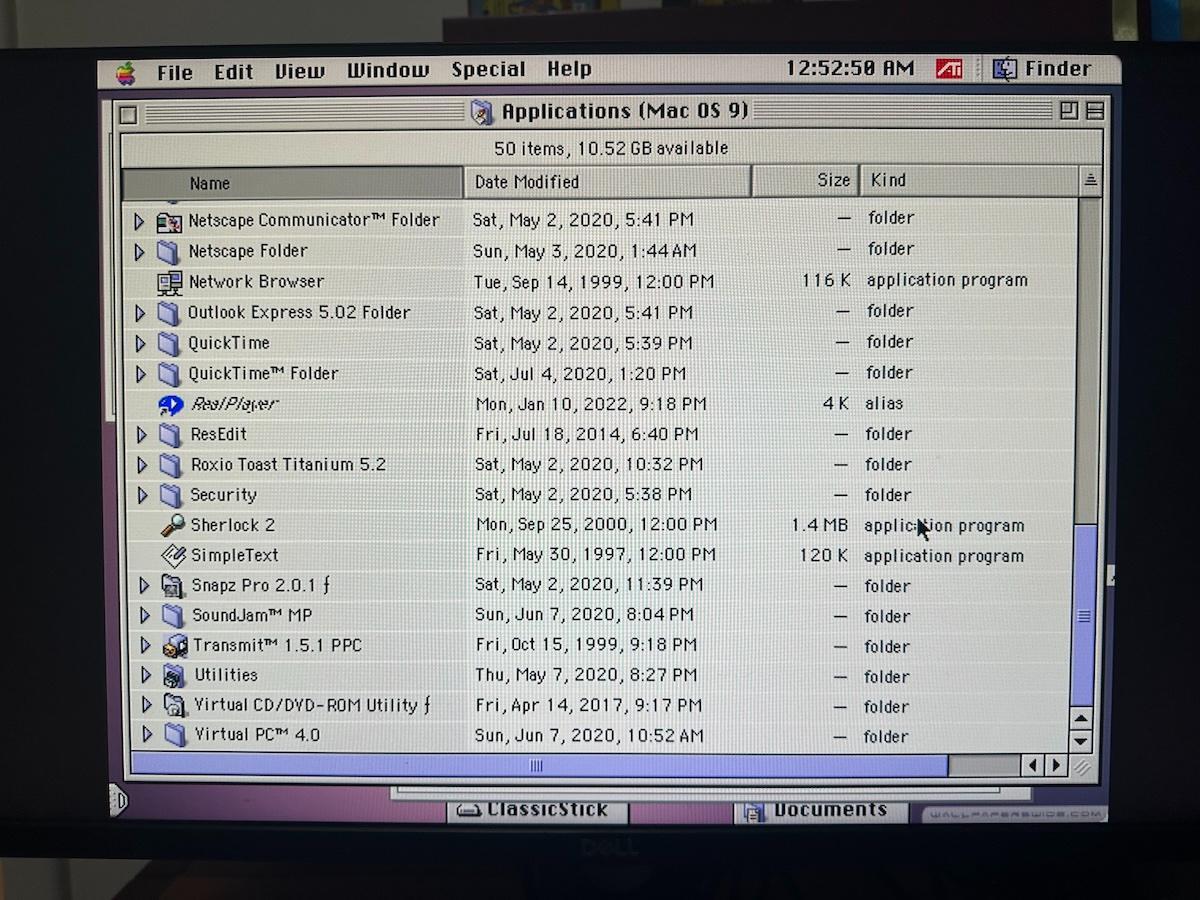The image size is (1200, 900).
Task: Select the Virtual CD/DVD-ROM Utility folder icon
Action: click(176, 707)
